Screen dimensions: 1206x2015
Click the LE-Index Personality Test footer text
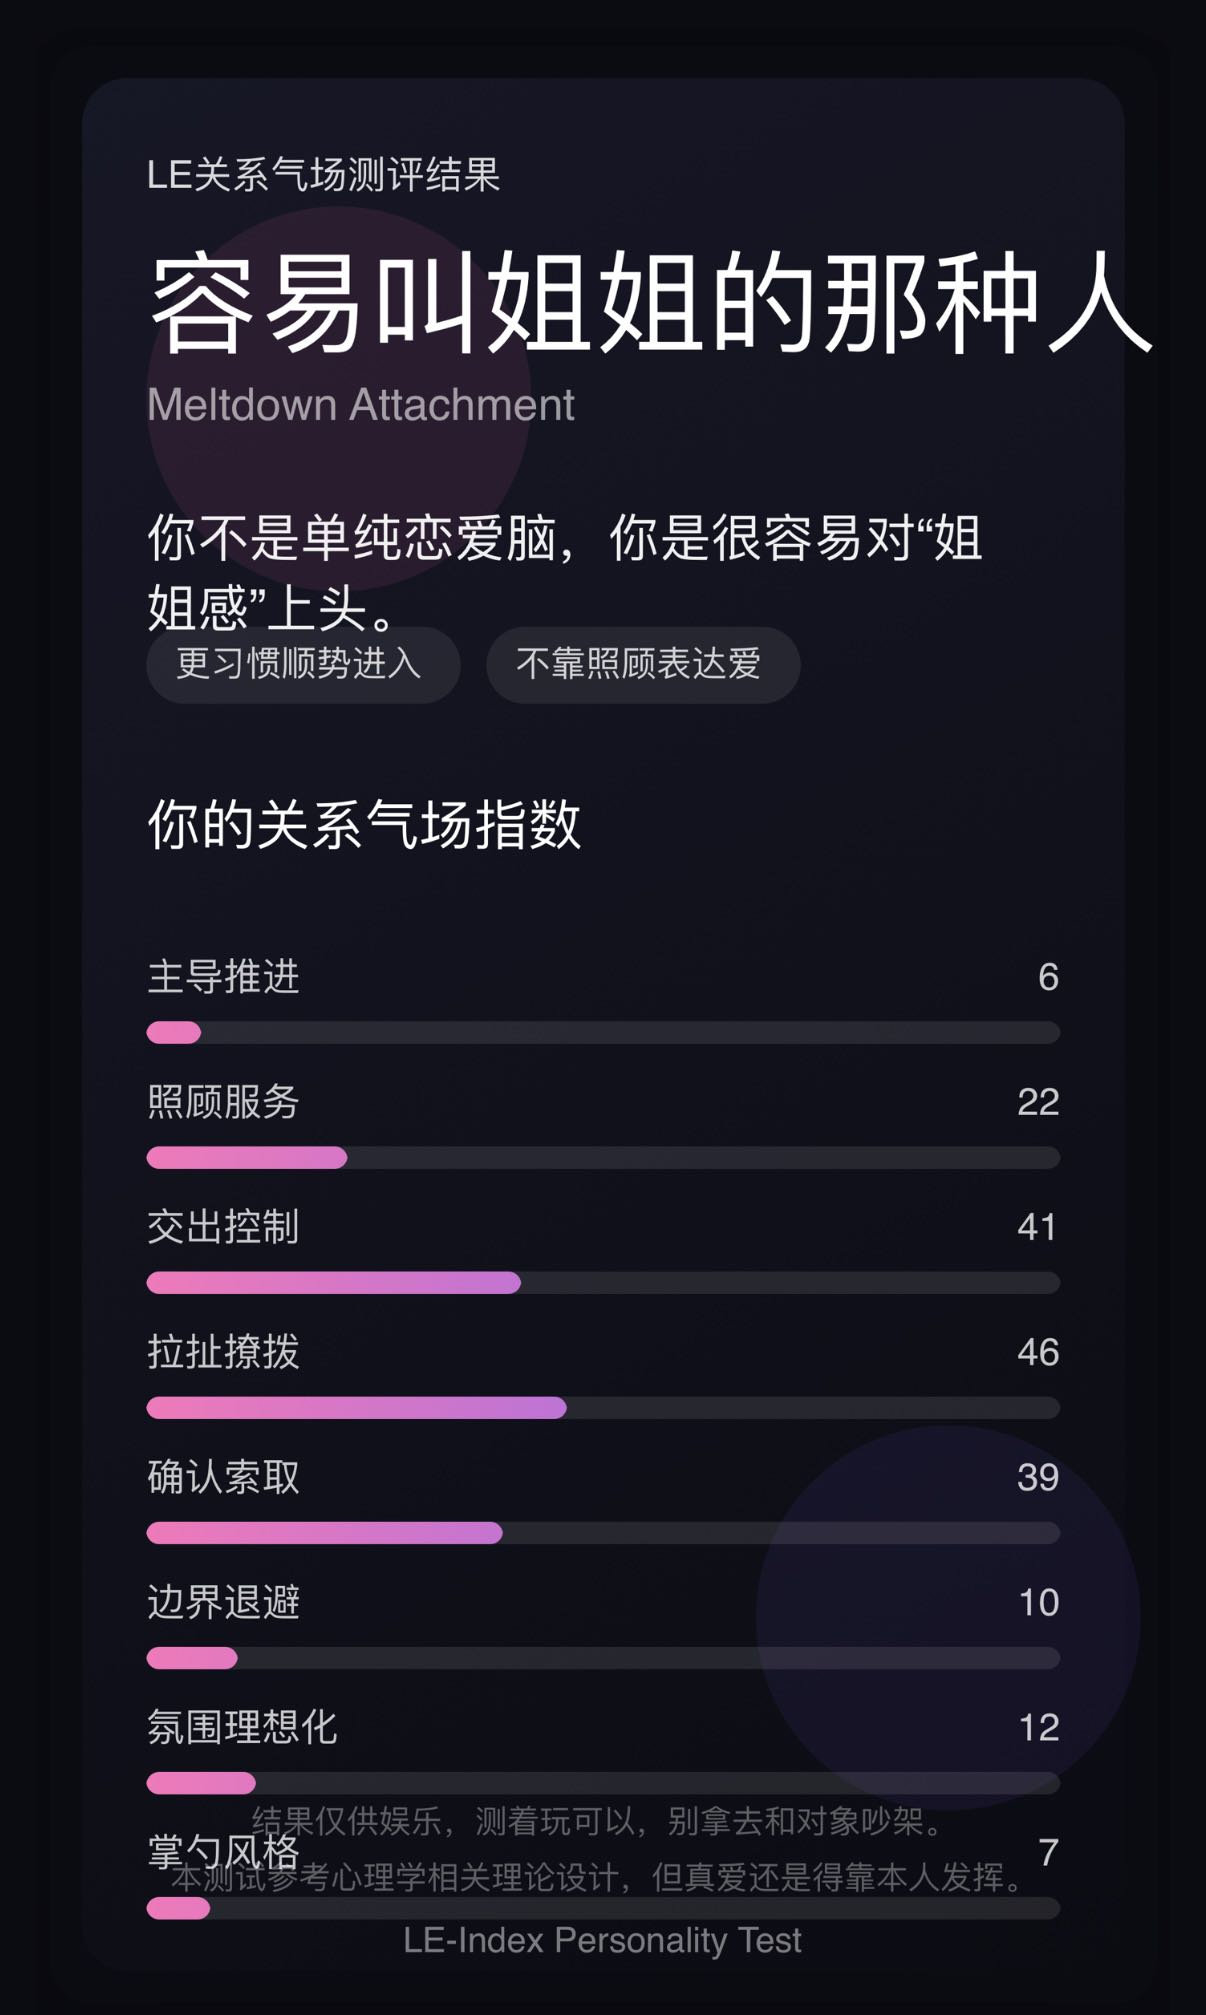click(602, 1941)
